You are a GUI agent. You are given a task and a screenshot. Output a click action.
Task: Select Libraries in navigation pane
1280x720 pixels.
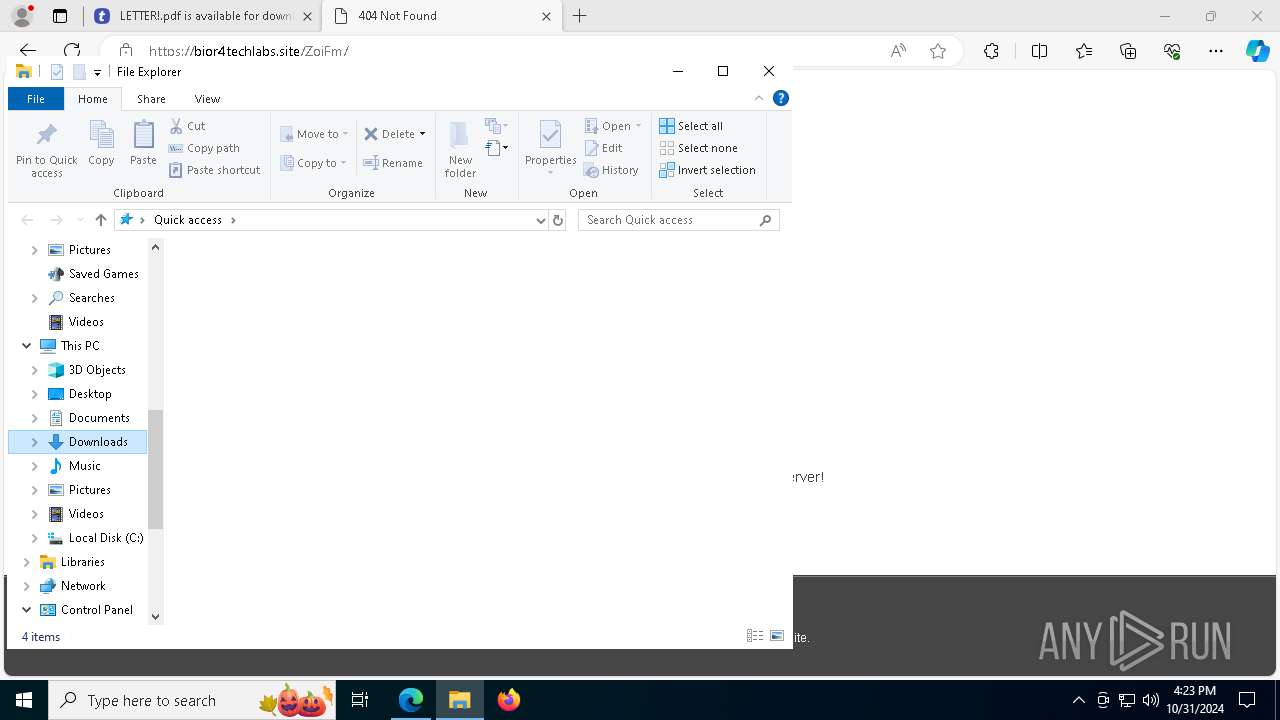pos(72,562)
